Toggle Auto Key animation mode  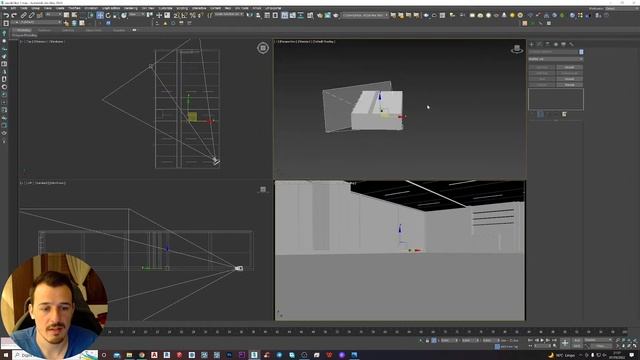point(577,340)
